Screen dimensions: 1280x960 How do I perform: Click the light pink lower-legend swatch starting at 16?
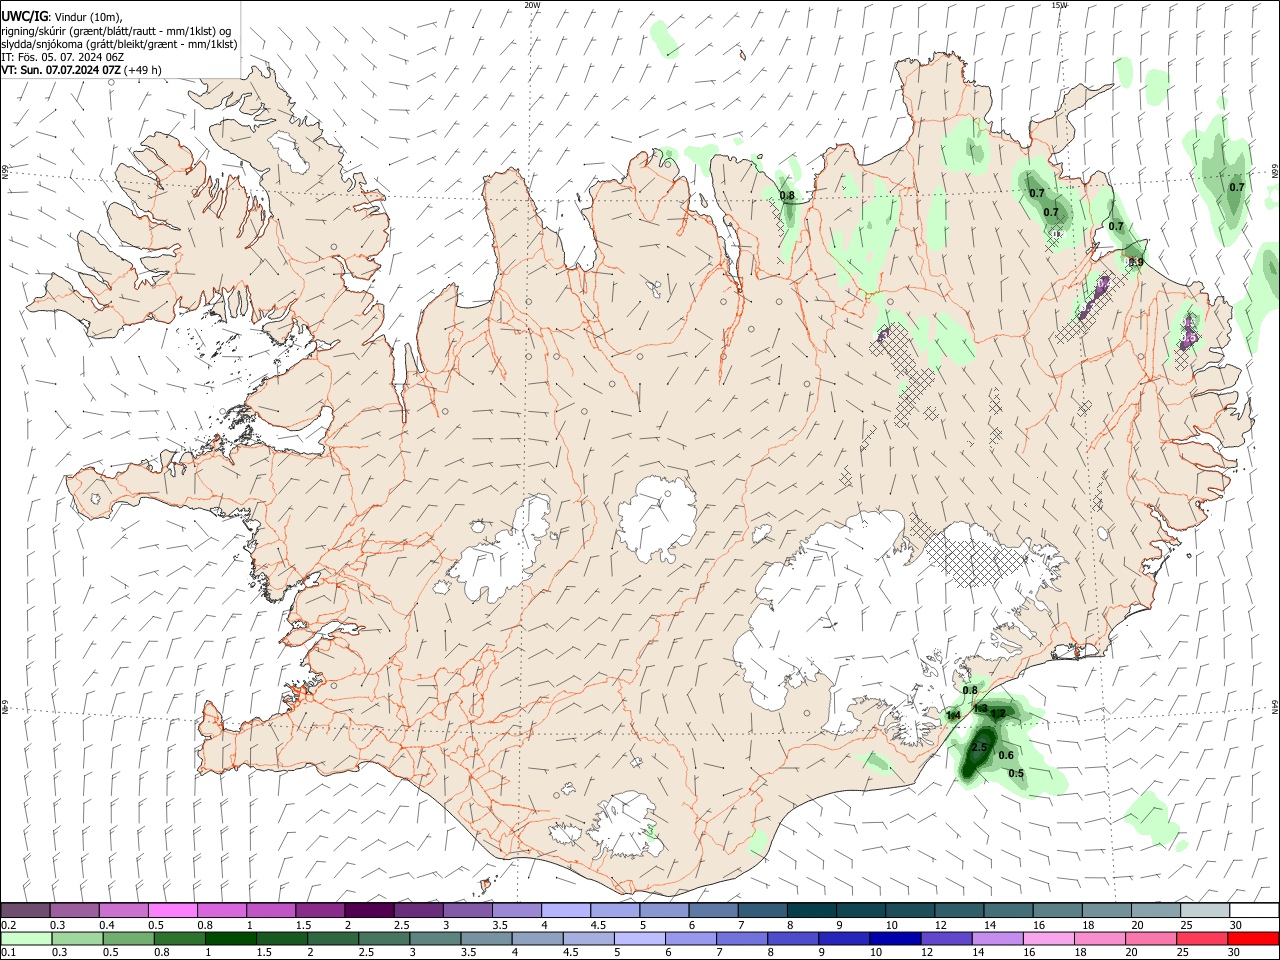tap(1047, 938)
